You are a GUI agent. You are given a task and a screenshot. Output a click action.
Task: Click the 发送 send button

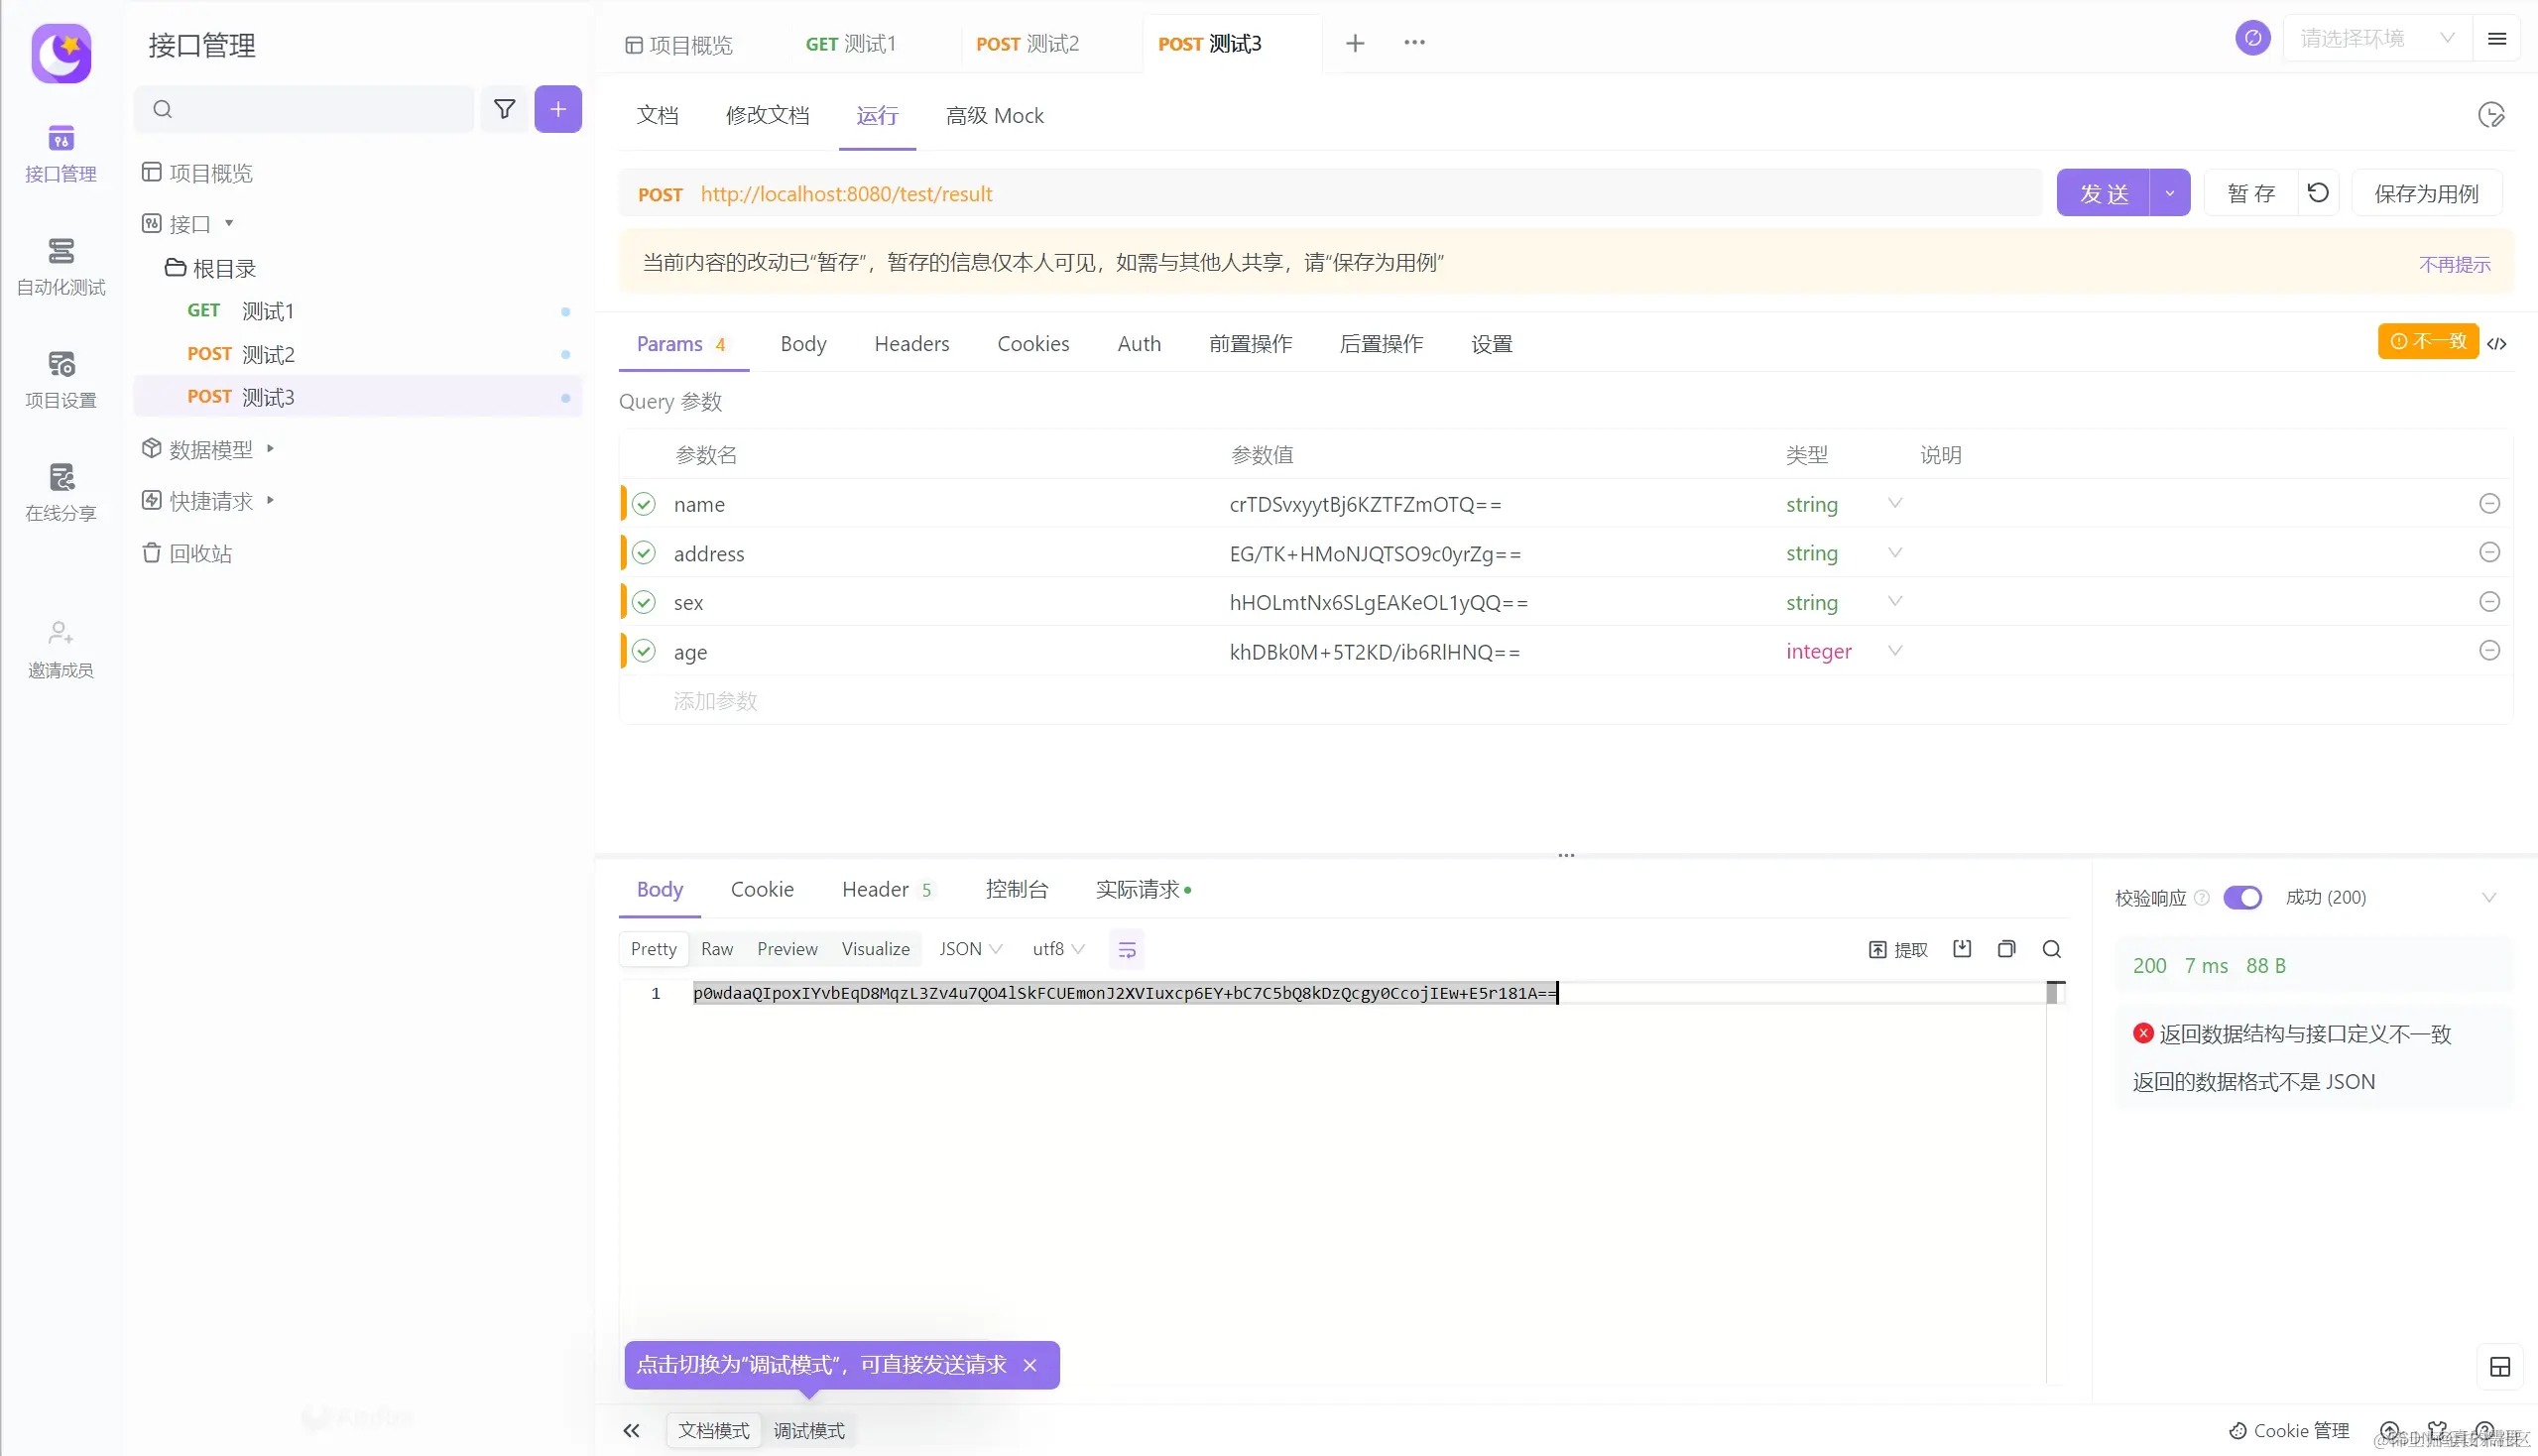coord(2103,193)
